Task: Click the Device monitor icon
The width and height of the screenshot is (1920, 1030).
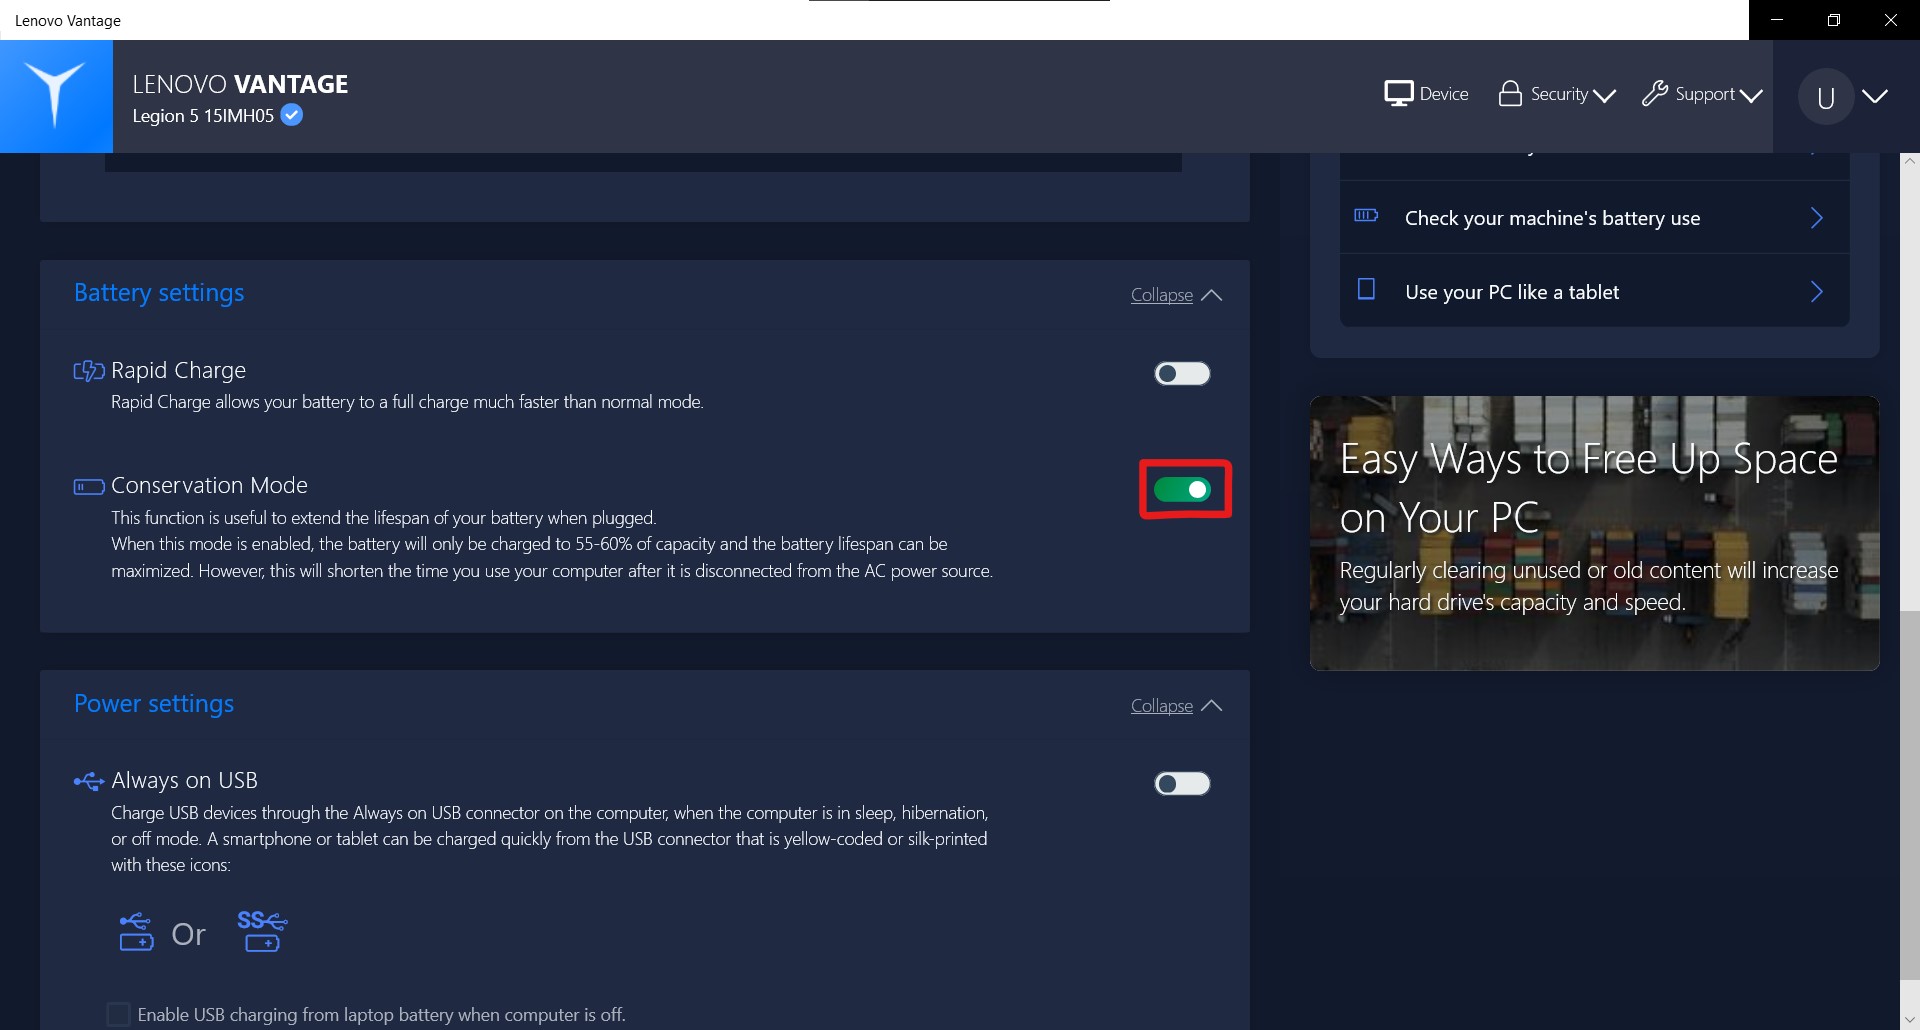Action: coord(1398,94)
